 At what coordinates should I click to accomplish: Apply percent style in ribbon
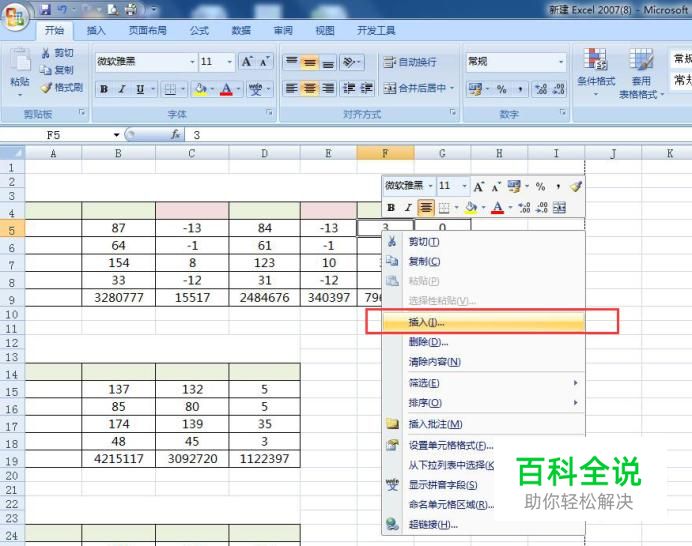[502, 89]
